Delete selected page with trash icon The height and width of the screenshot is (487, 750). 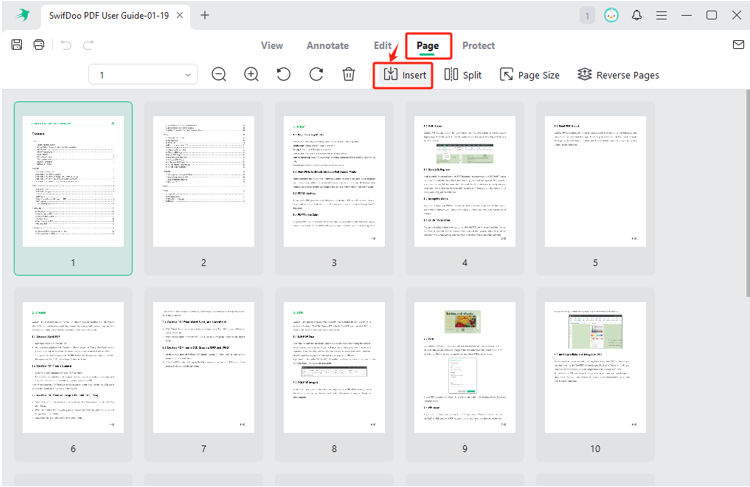pos(349,75)
